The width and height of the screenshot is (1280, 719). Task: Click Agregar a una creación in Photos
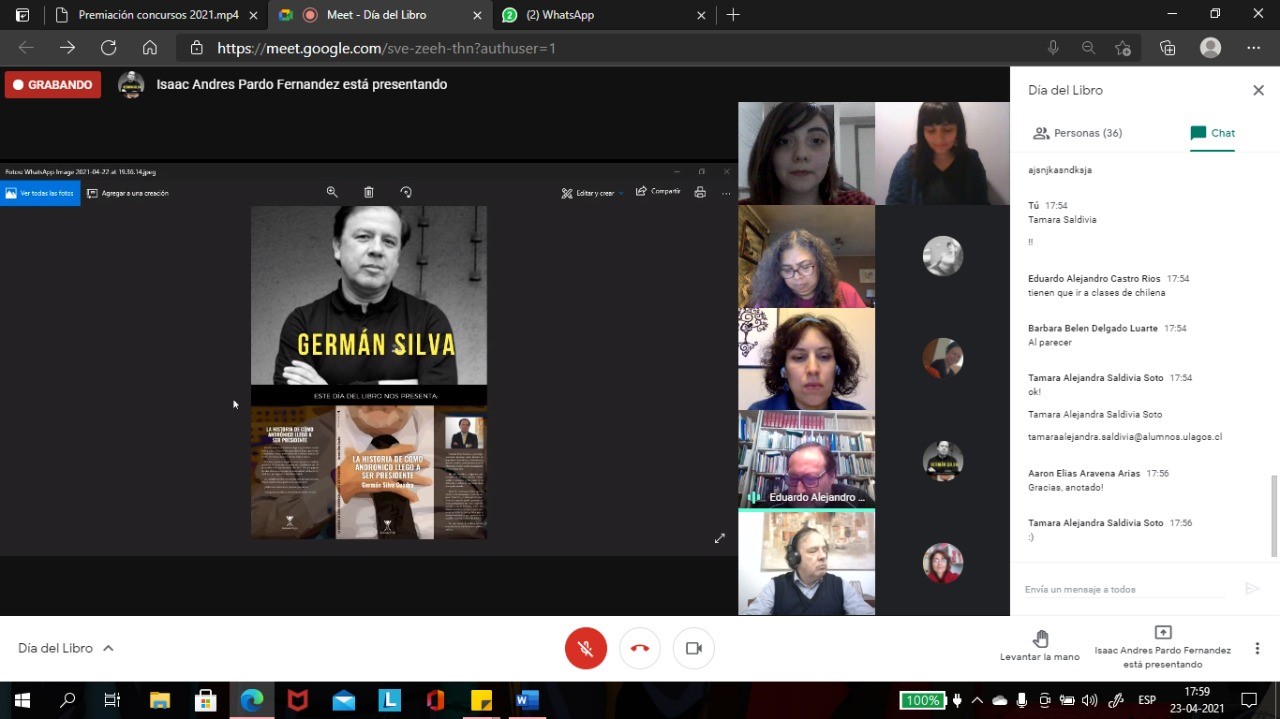coord(128,193)
